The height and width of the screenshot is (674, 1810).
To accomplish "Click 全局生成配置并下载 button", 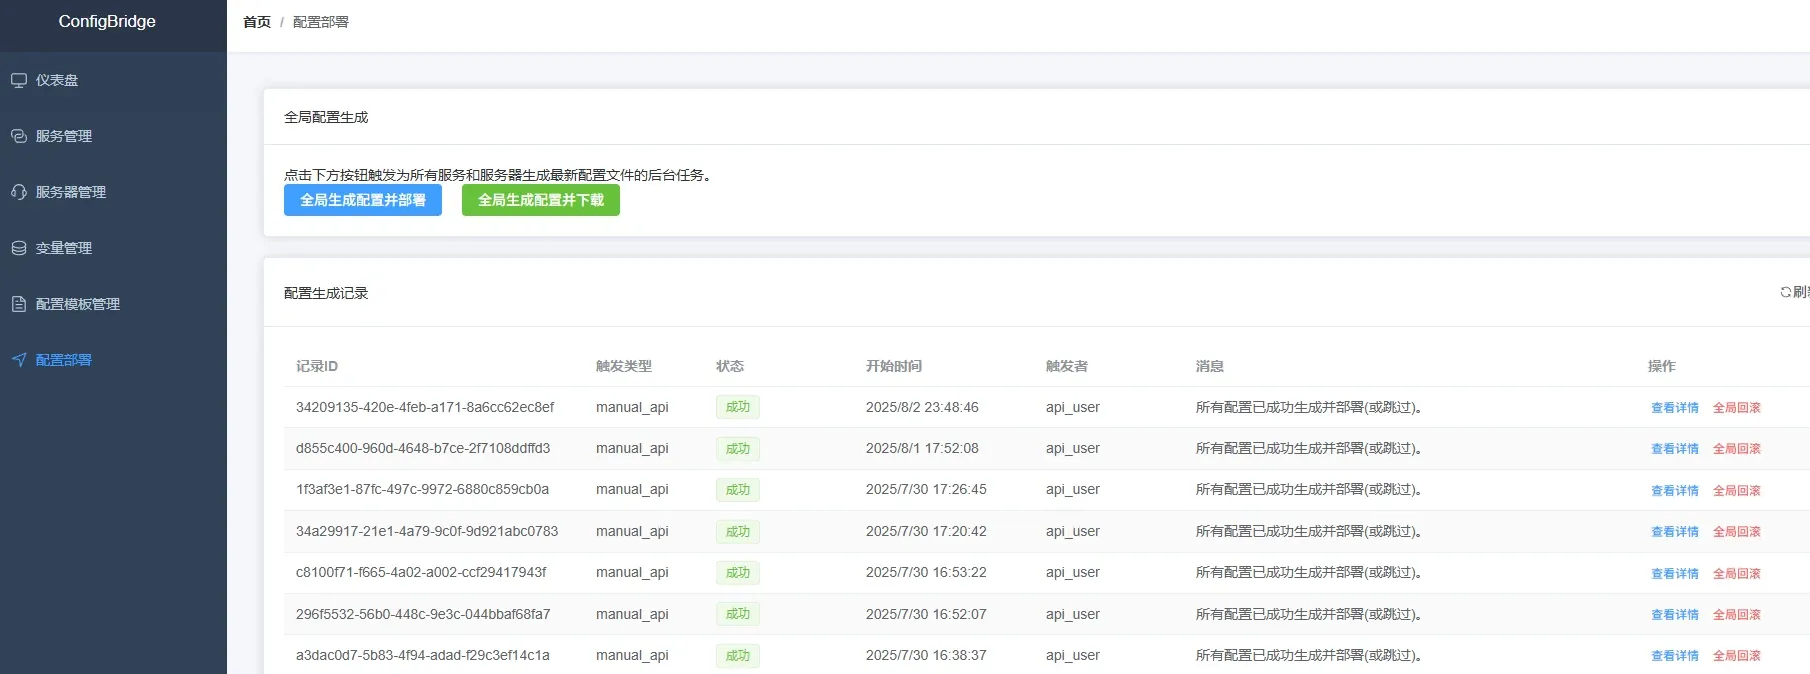I will [x=541, y=200].
